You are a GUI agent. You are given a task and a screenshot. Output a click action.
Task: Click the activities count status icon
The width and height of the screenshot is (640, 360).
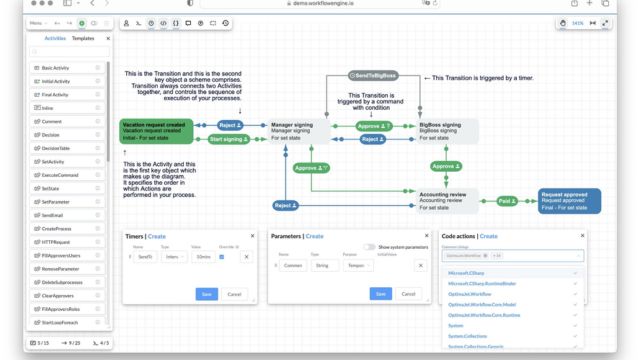33,343
